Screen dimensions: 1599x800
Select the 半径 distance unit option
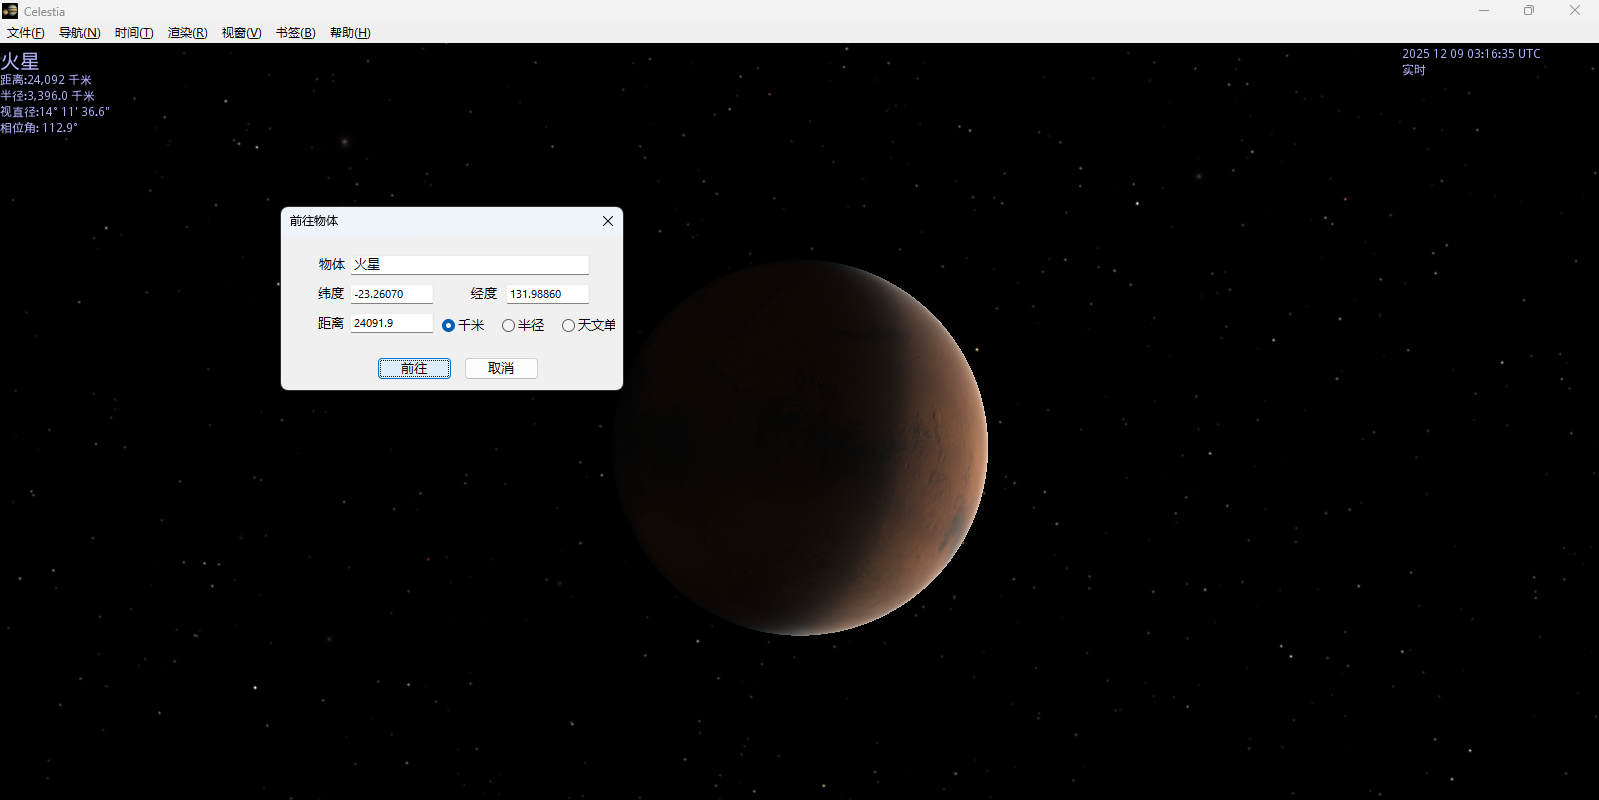click(509, 325)
